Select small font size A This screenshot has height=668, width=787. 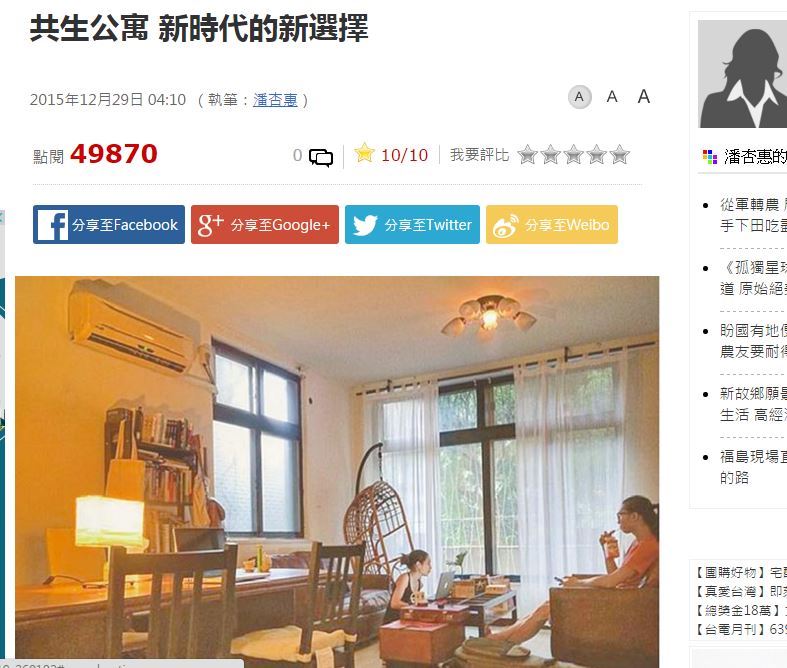click(x=579, y=97)
